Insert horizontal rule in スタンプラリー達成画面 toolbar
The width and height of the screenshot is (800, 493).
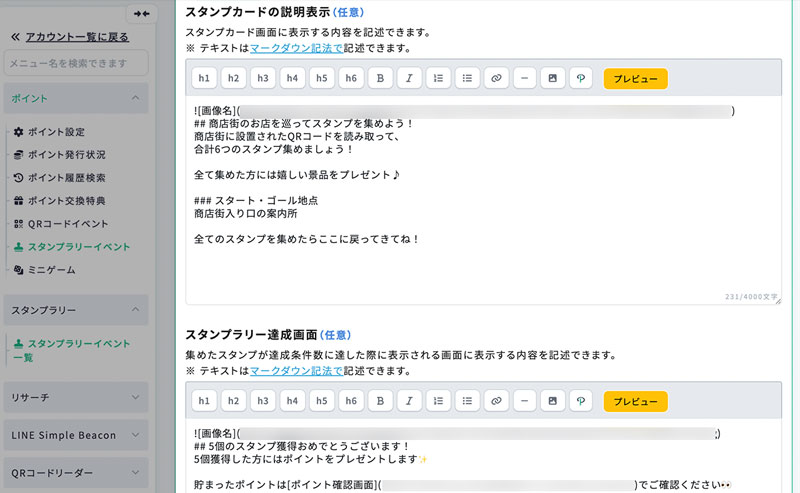pos(524,401)
